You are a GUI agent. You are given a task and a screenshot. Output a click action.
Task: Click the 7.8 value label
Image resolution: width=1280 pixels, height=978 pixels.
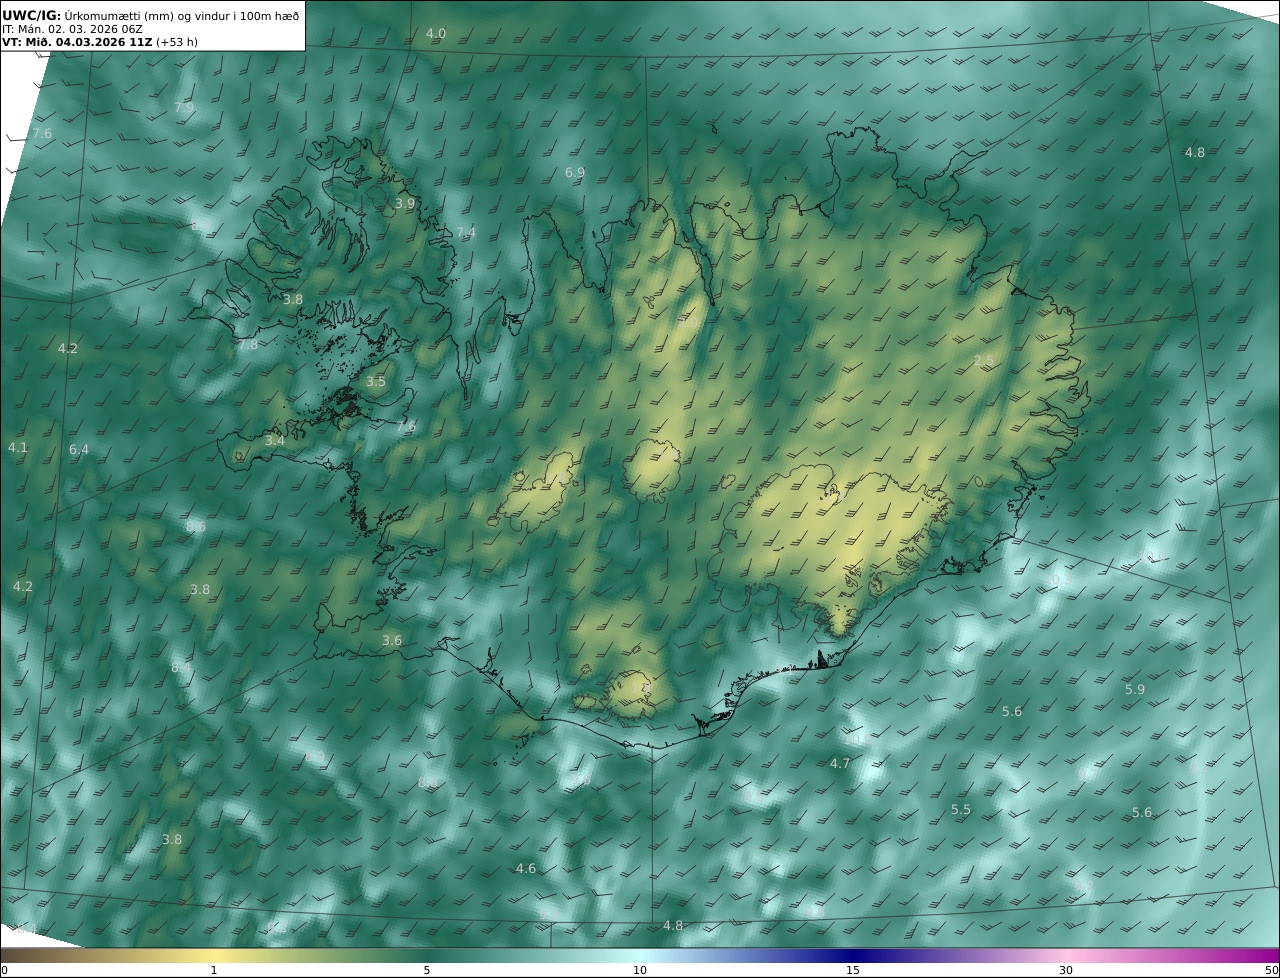coord(248,344)
